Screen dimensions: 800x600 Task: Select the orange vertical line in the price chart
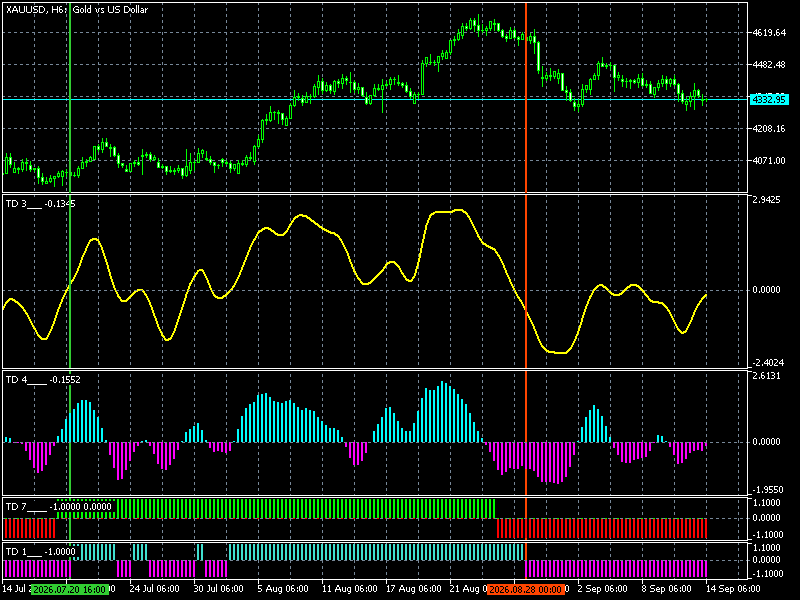[526, 97]
